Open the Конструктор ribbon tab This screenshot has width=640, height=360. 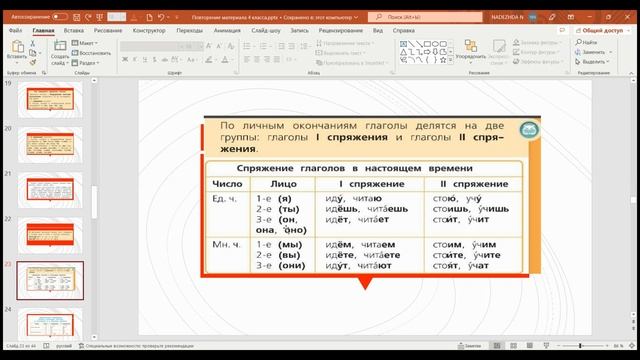click(149, 31)
